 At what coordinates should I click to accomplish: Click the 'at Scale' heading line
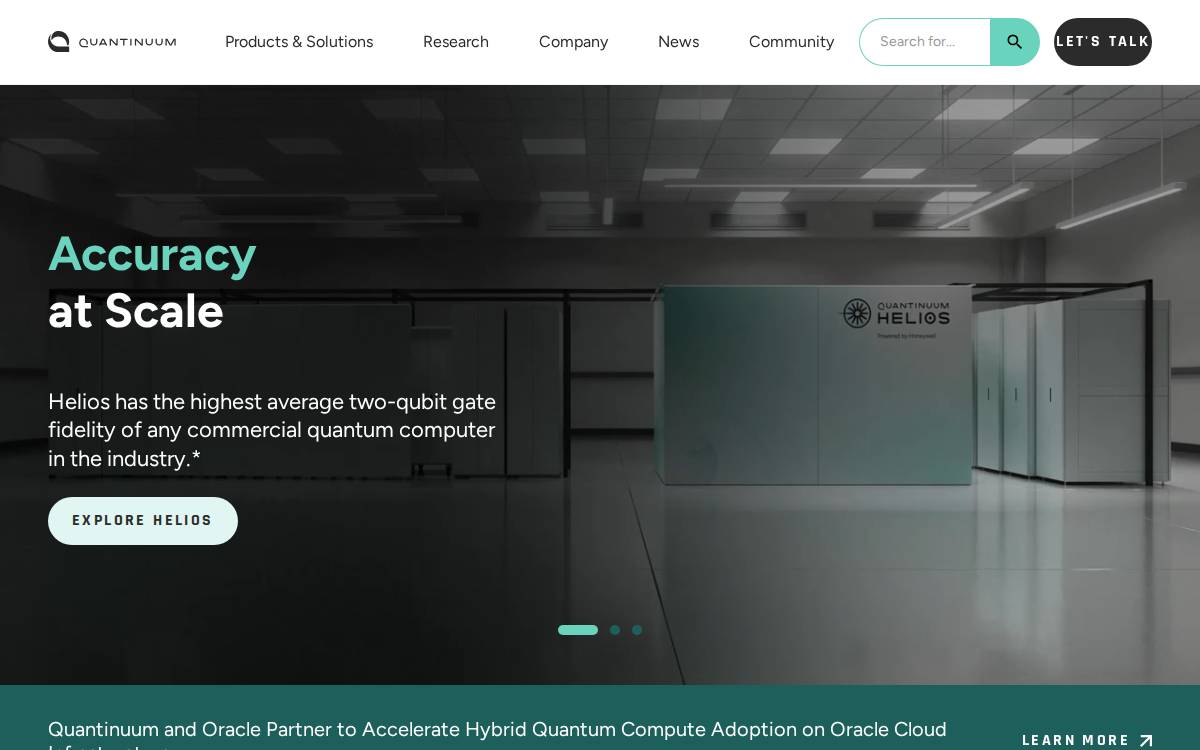(136, 311)
